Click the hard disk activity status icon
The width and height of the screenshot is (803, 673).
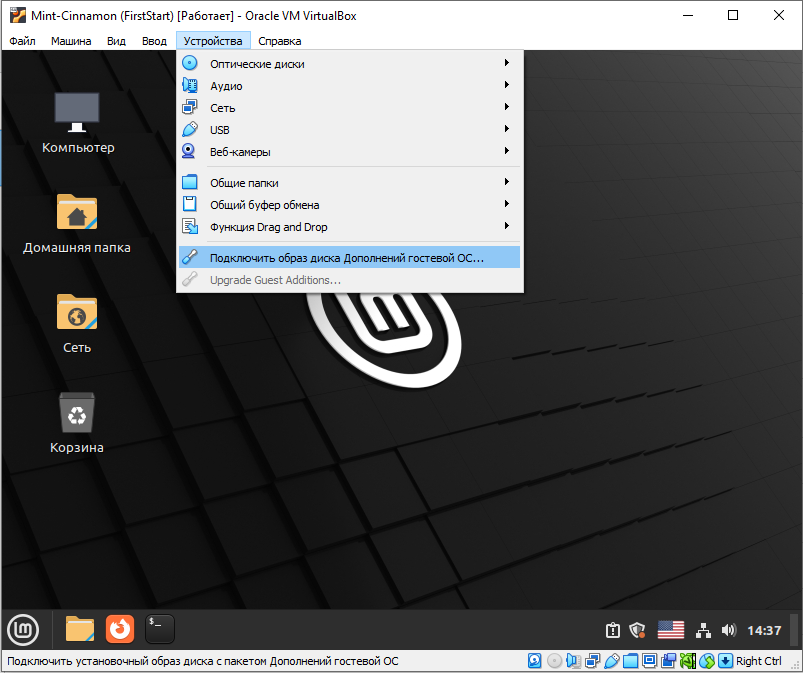click(535, 661)
